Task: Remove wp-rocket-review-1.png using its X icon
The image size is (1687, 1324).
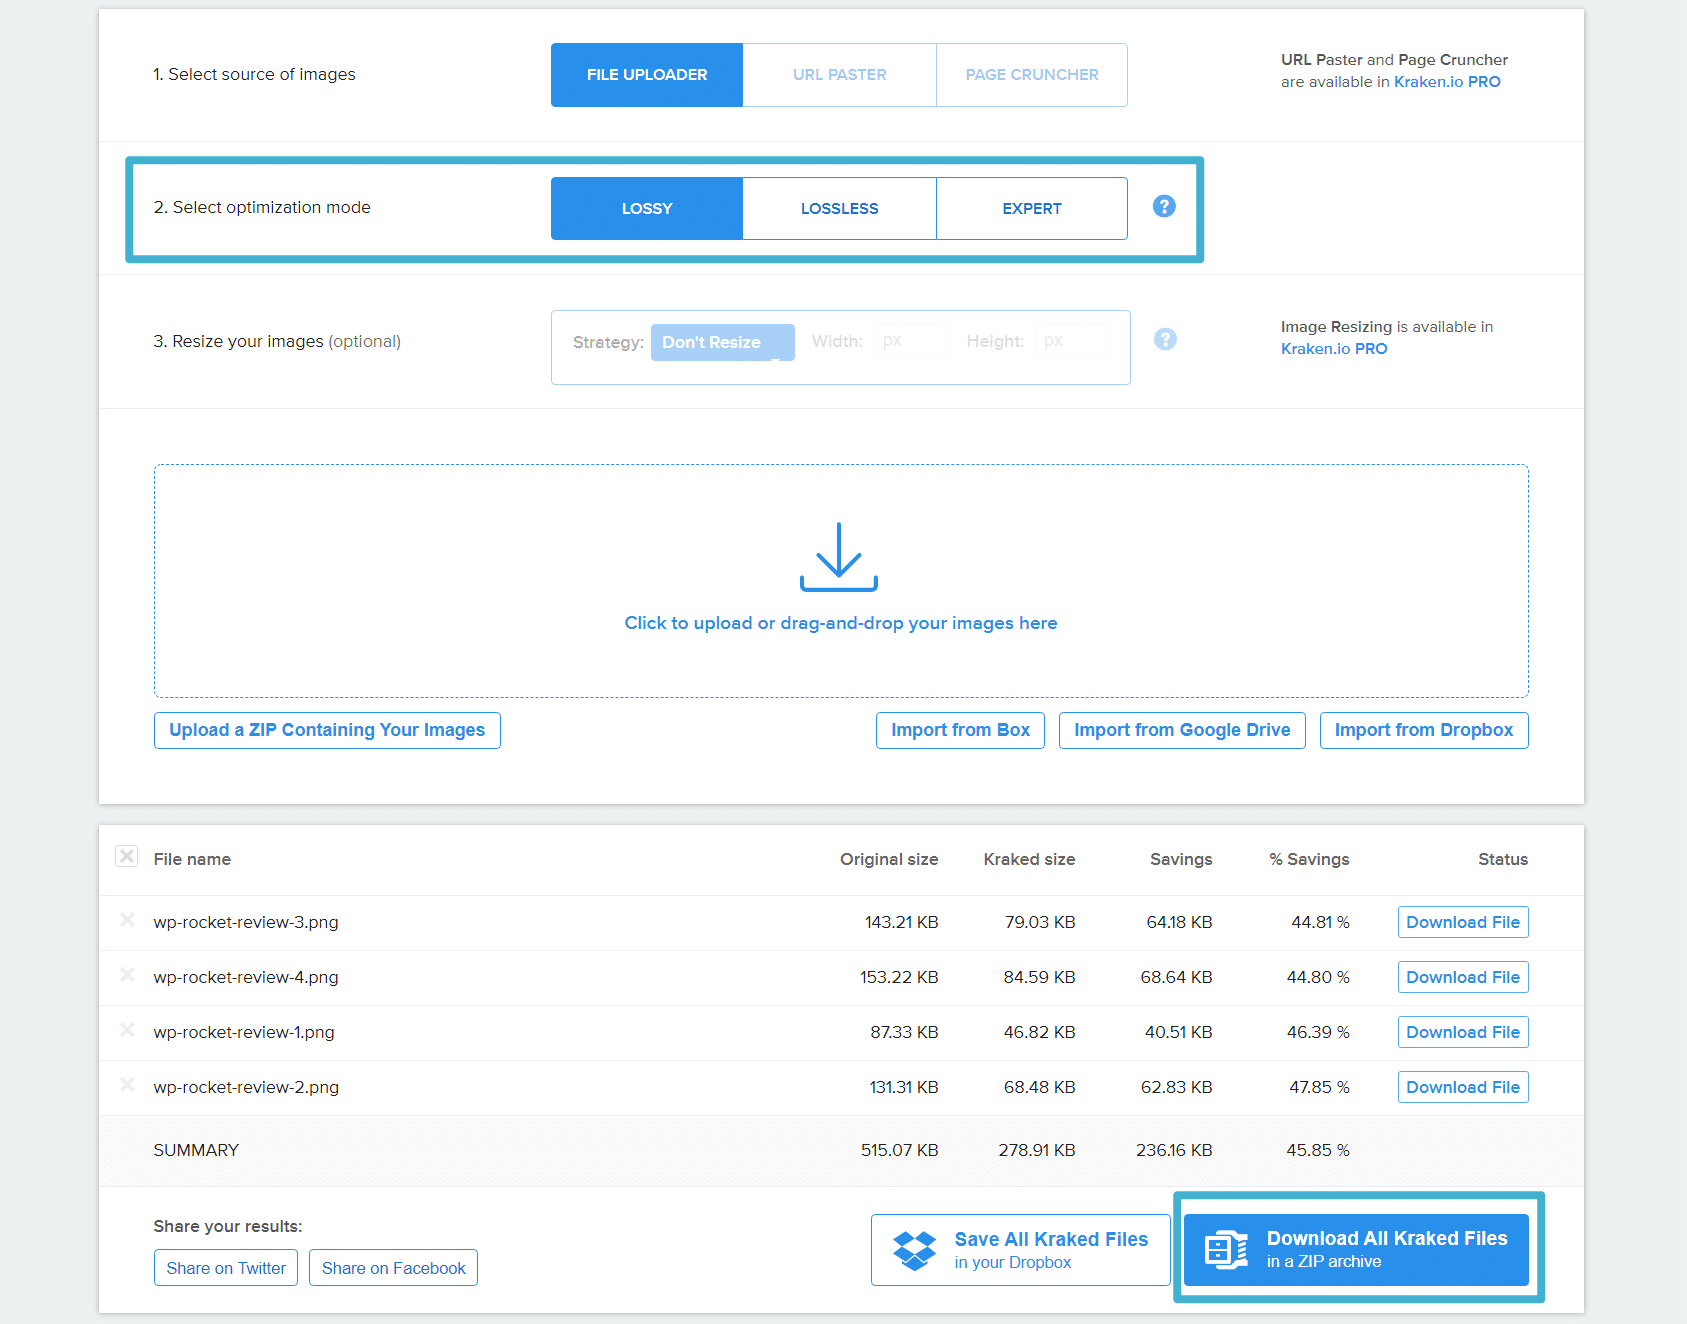Action: click(x=127, y=1030)
